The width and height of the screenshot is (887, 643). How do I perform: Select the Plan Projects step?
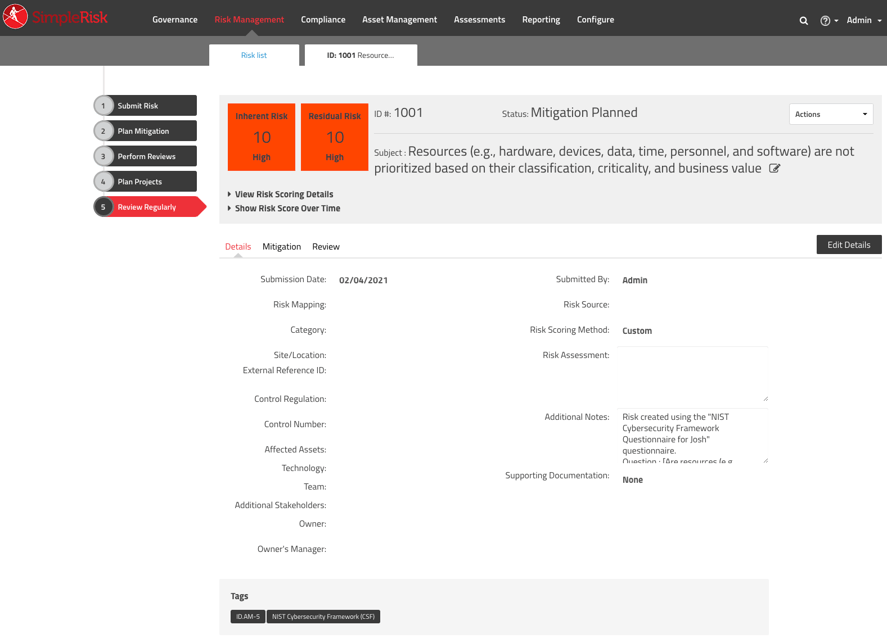tap(145, 180)
